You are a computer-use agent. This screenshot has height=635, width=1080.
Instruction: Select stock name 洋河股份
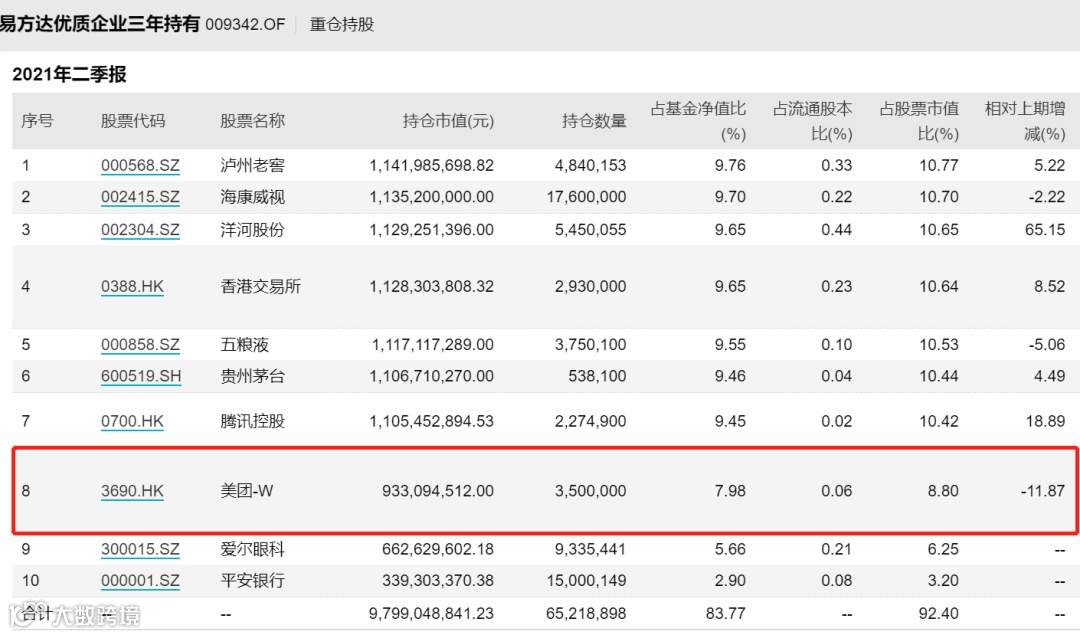coord(252,229)
